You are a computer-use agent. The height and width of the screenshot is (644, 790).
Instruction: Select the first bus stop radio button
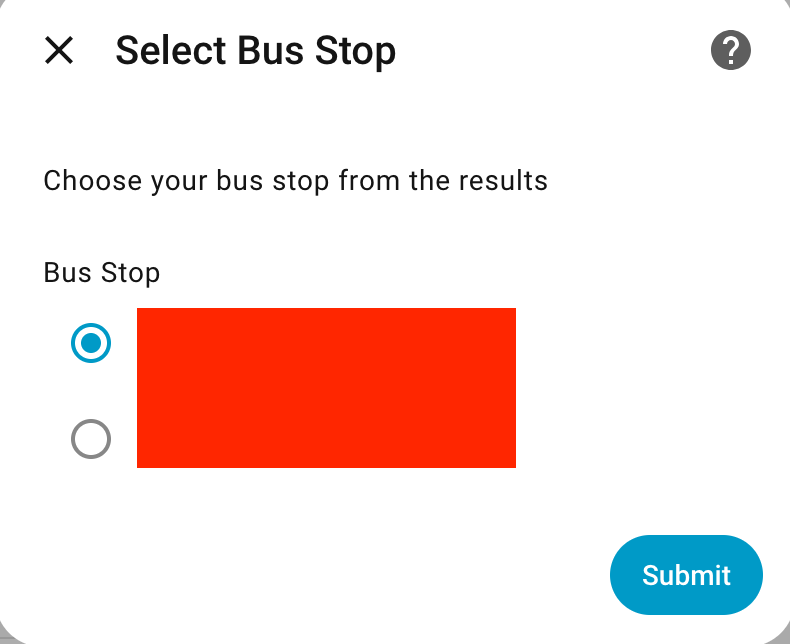91,344
